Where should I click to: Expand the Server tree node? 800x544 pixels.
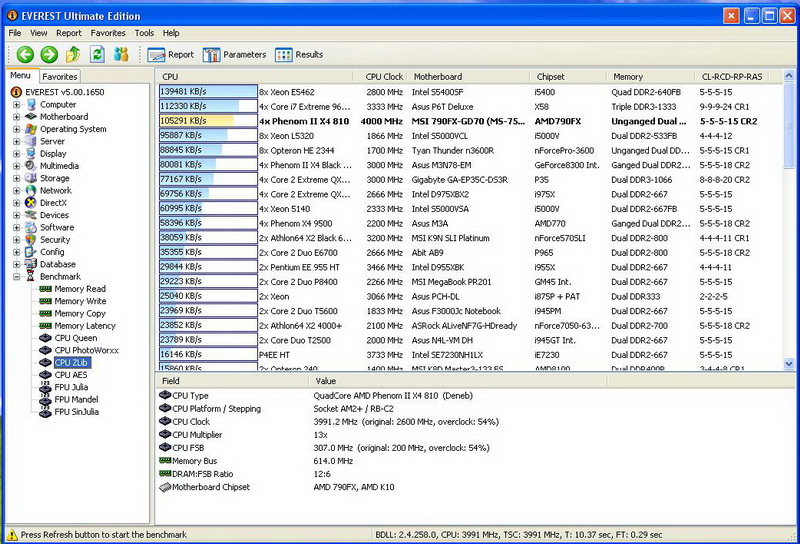point(16,141)
